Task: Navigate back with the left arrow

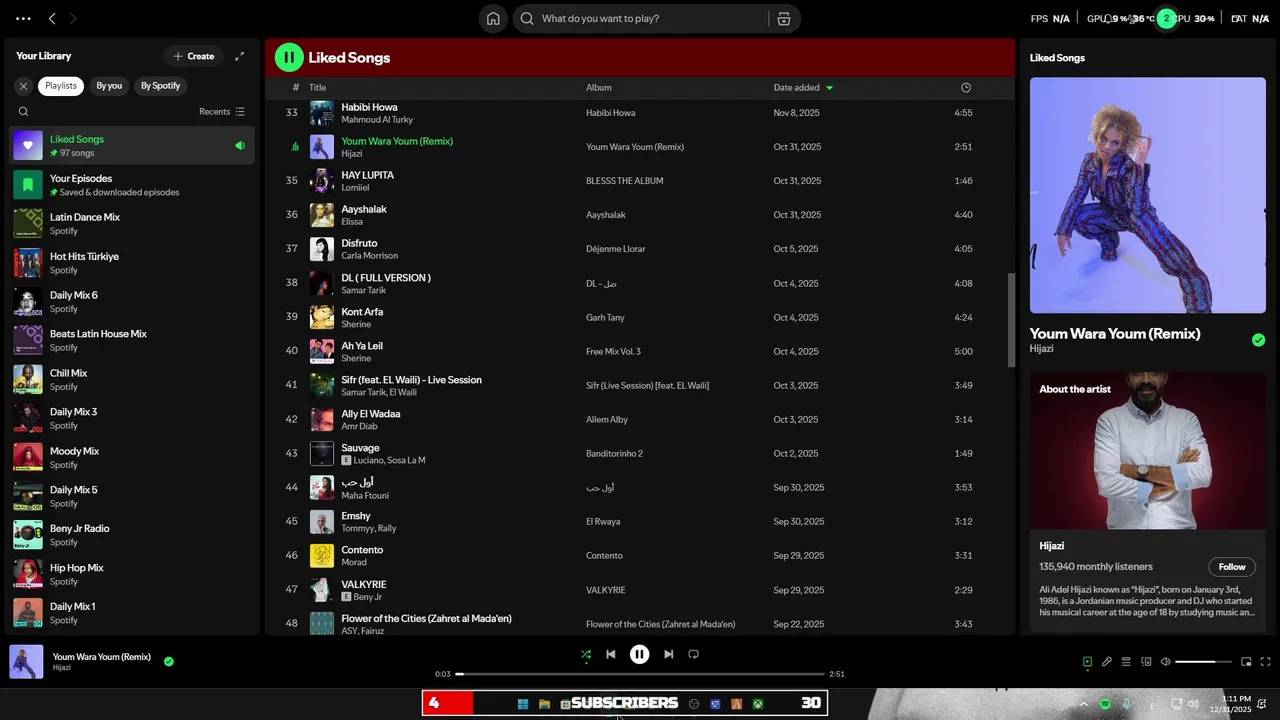Action: pyautogui.click(x=52, y=18)
